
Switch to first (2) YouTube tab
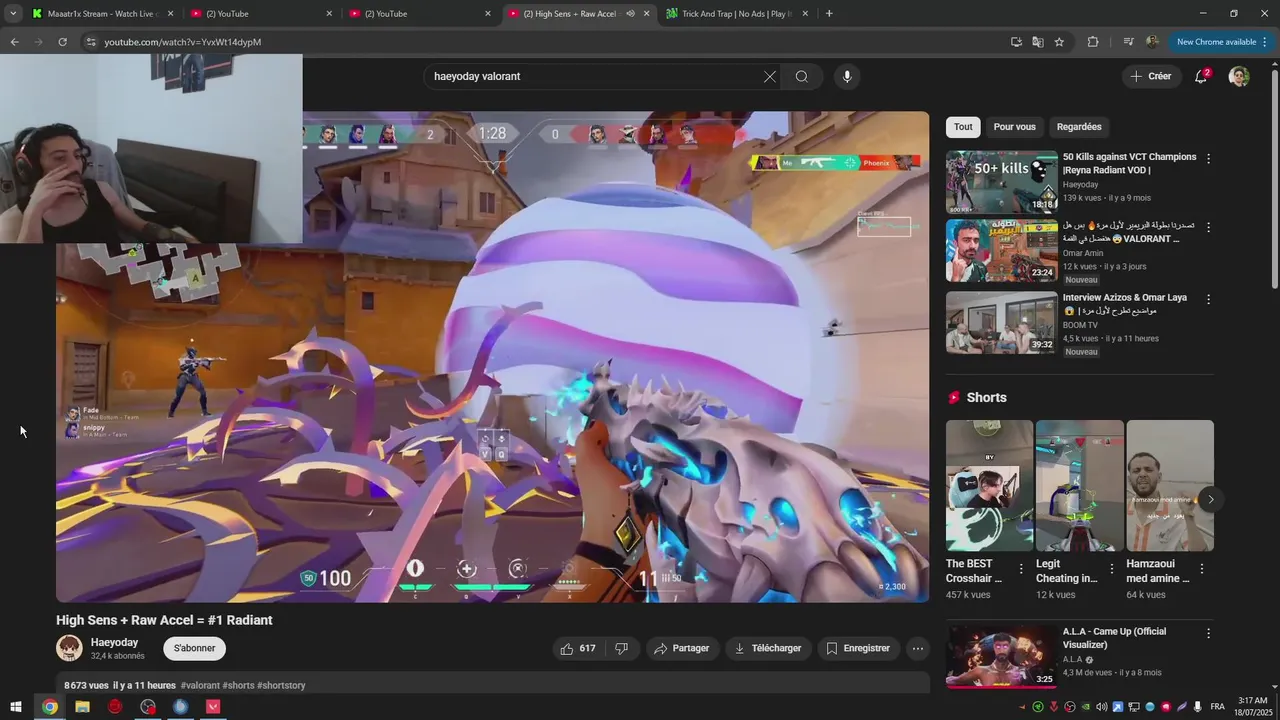[262, 14]
